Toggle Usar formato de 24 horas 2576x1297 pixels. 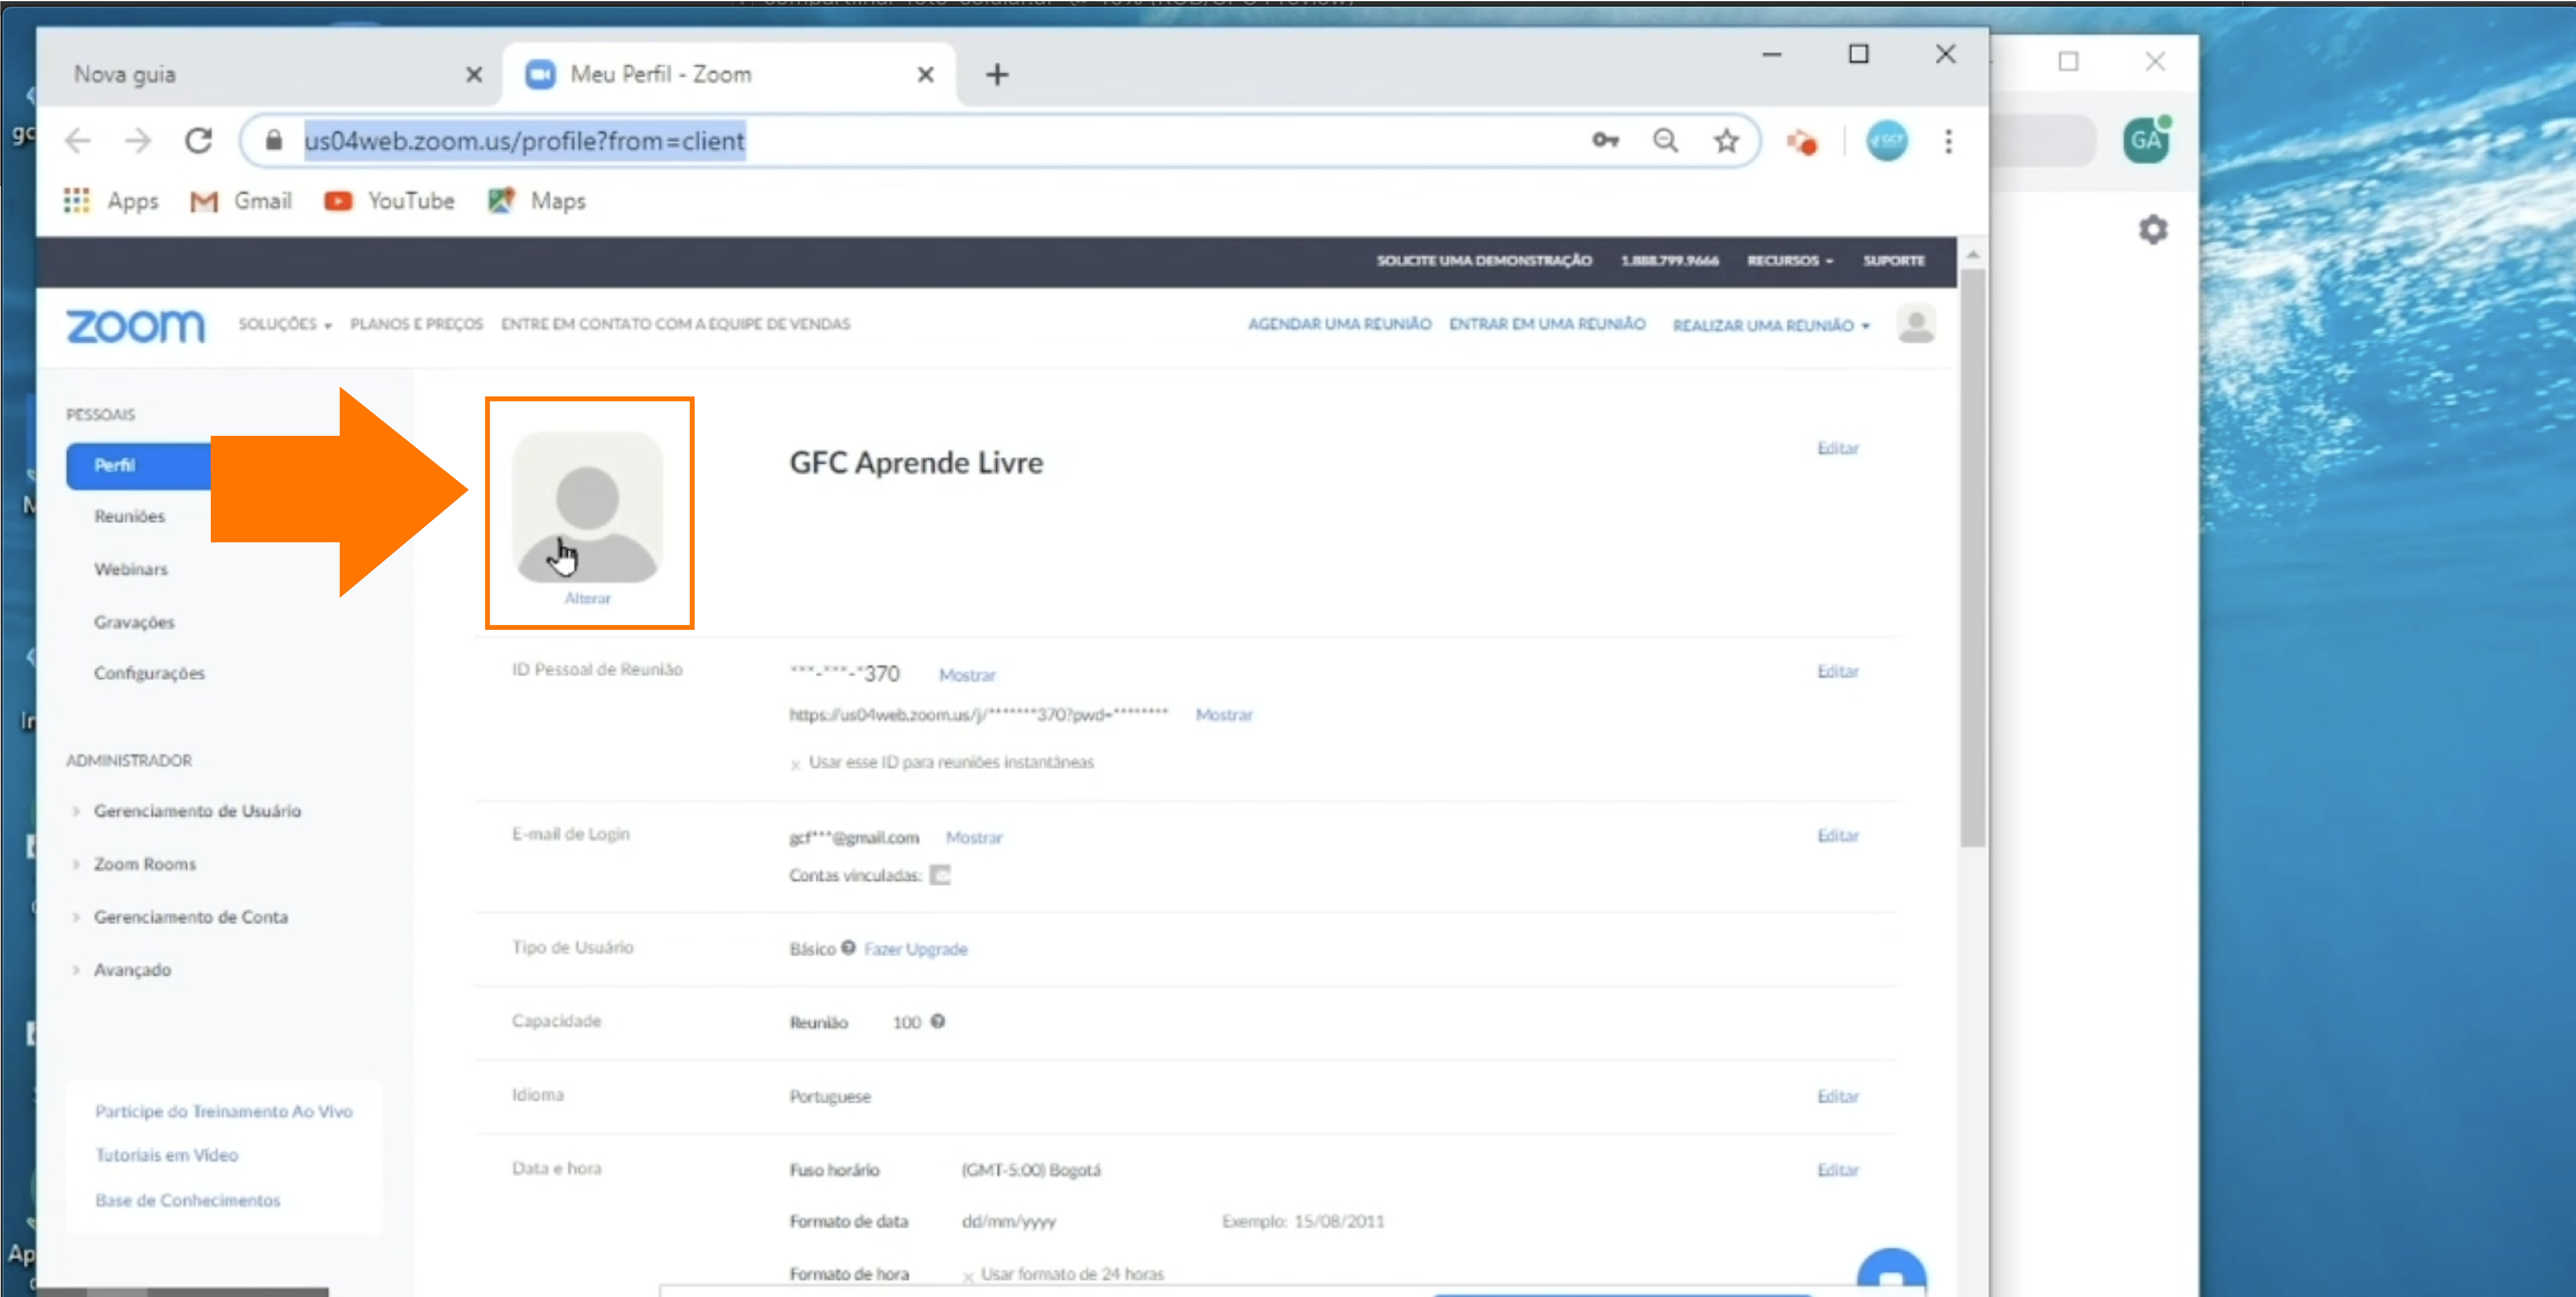(x=968, y=1277)
